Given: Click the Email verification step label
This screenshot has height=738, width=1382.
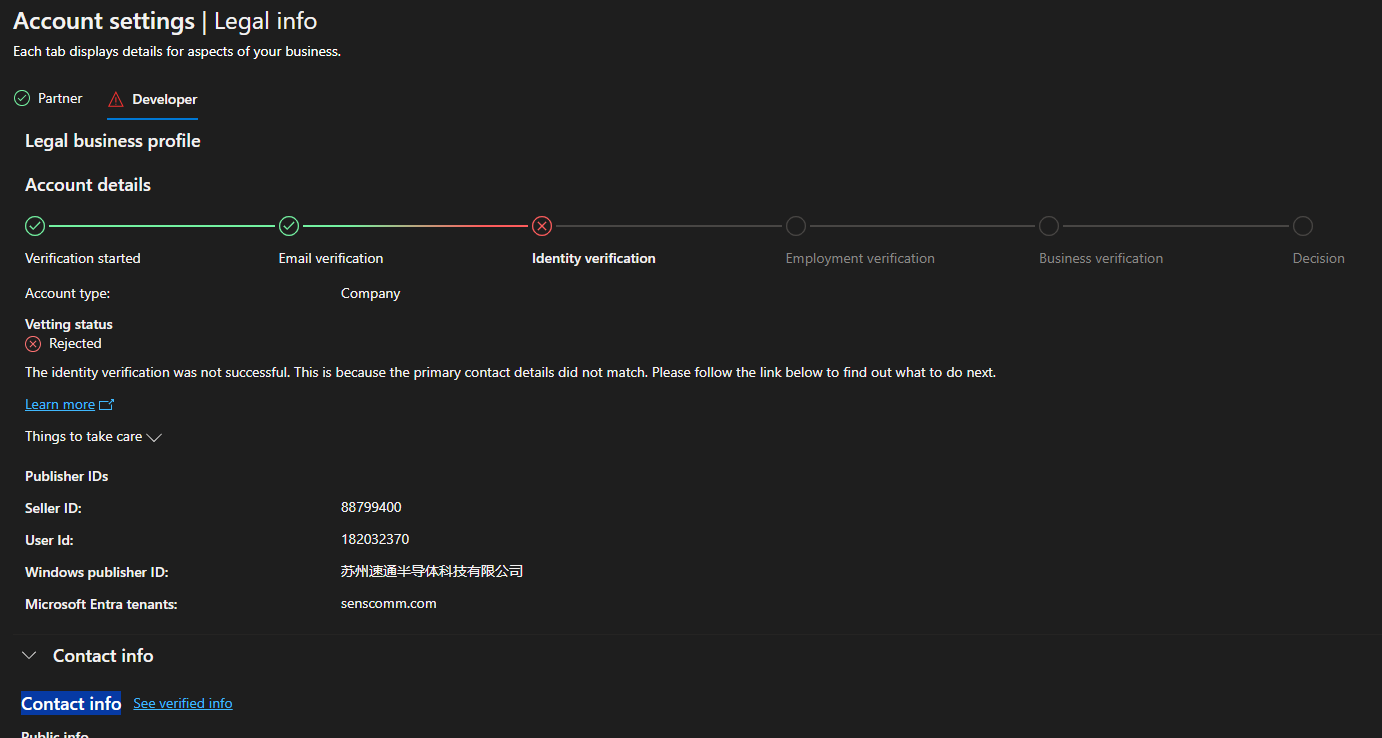Looking at the screenshot, I should click(331, 258).
